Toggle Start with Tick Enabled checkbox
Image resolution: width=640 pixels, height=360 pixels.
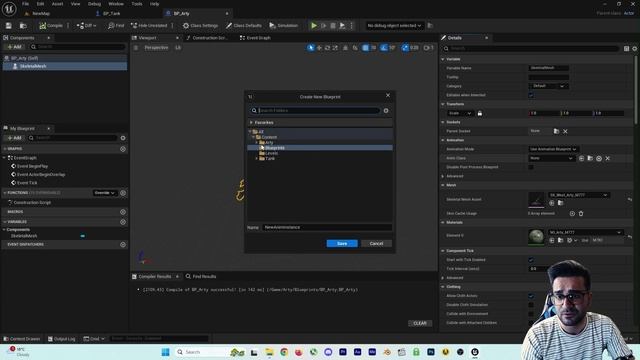tap(531, 260)
